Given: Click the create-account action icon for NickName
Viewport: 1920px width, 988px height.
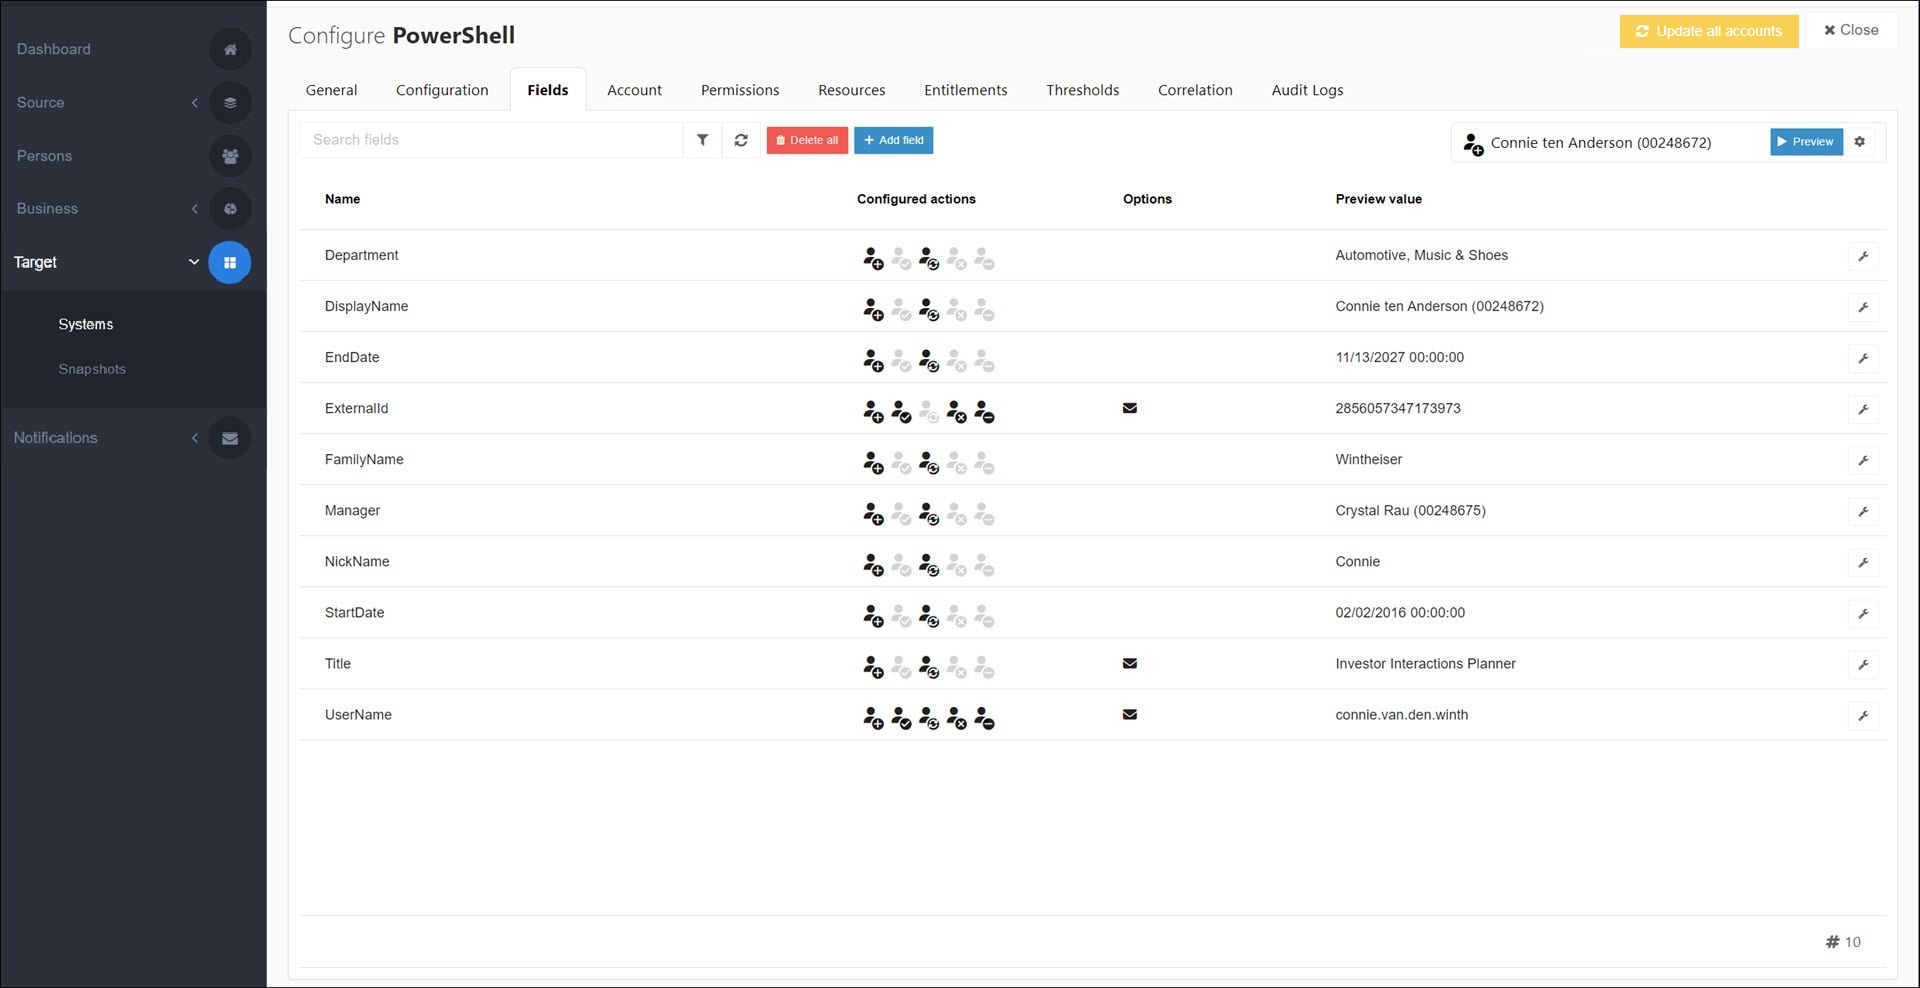Looking at the screenshot, I should click(x=873, y=565).
